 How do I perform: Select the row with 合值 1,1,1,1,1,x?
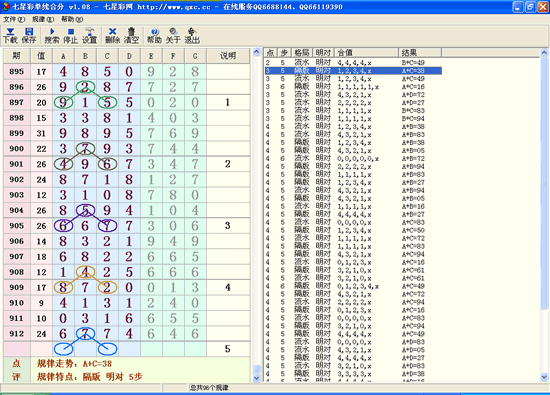click(x=353, y=87)
